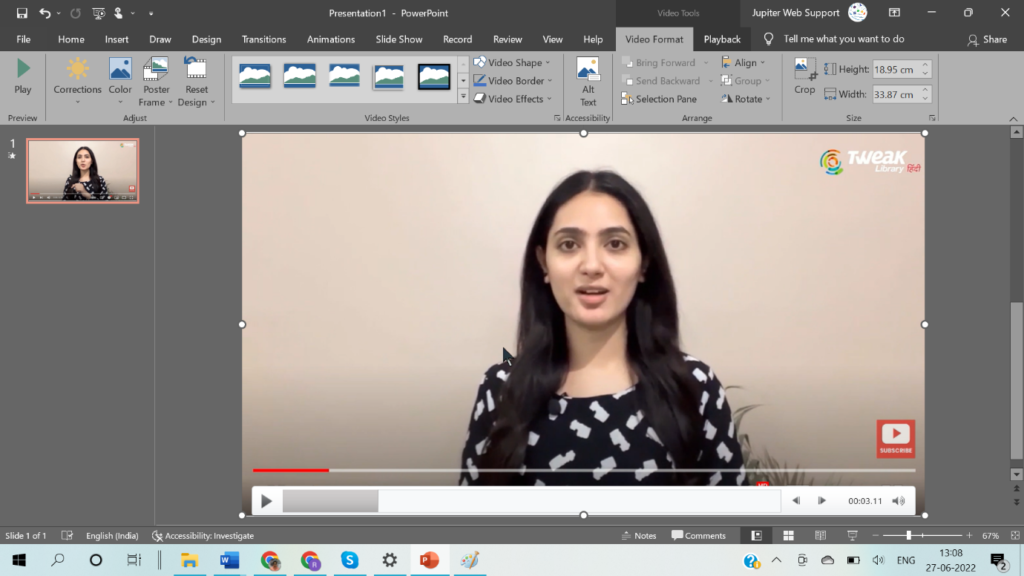Screen dimensions: 1024x576
Task: Open the Corrections options
Action: pyautogui.click(x=77, y=81)
